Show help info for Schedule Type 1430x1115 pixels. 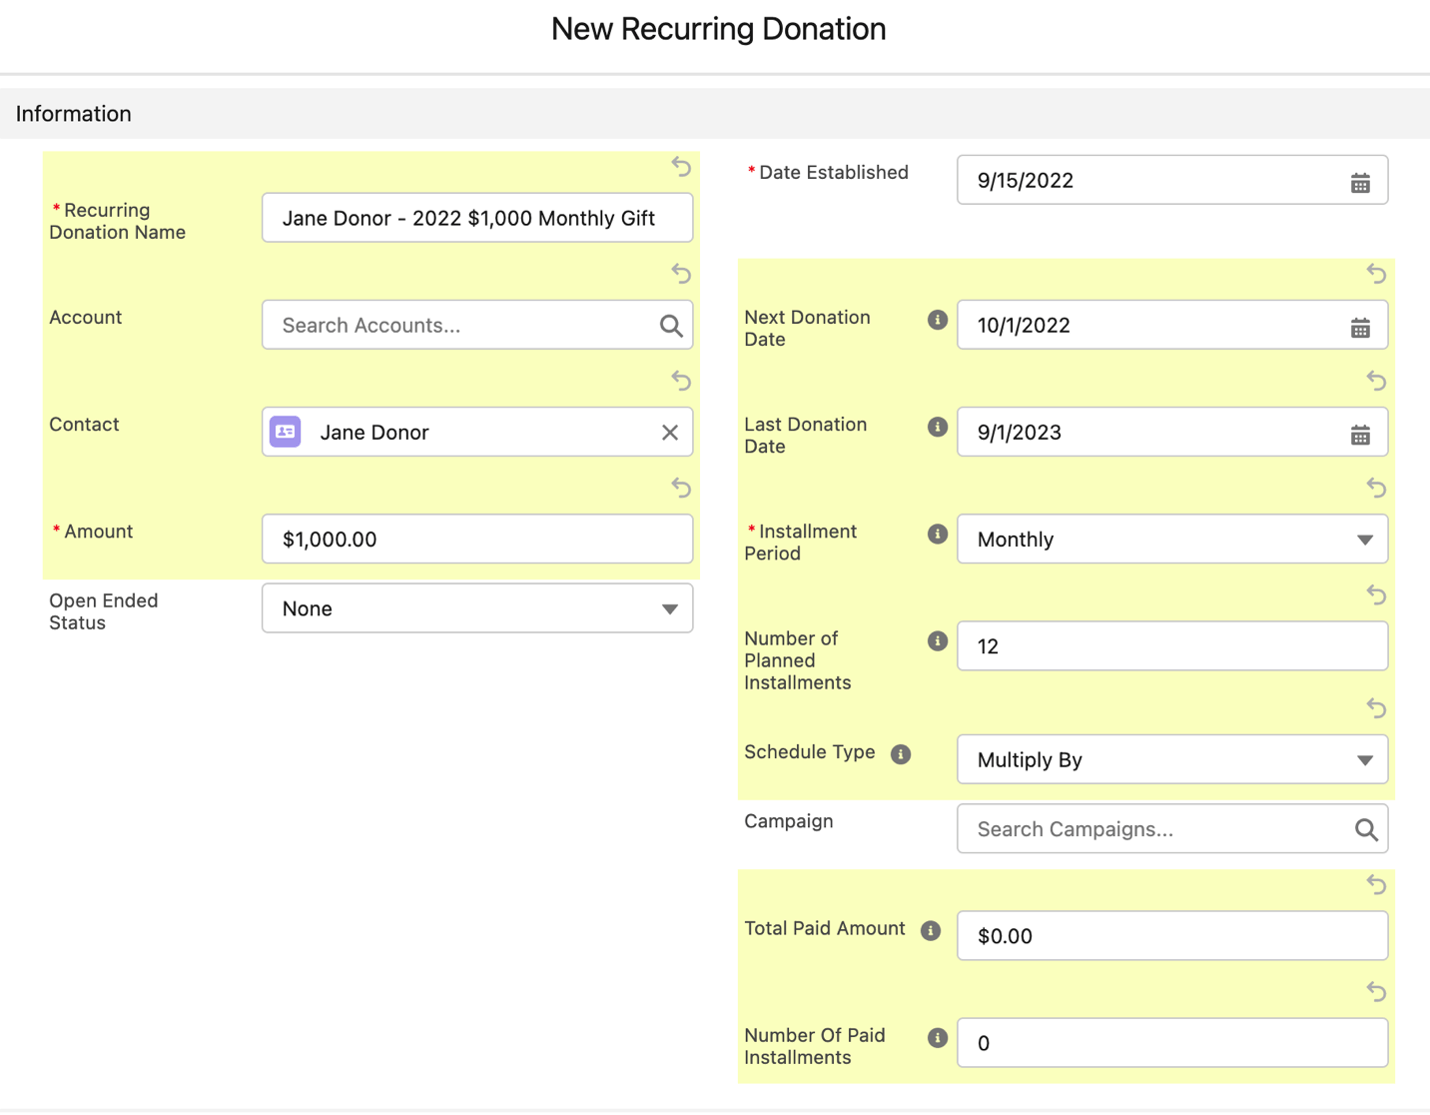click(x=901, y=754)
